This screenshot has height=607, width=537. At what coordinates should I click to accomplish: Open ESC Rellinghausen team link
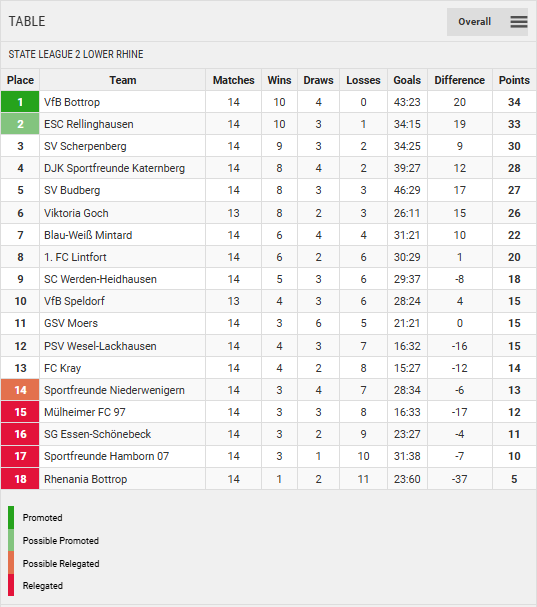pos(89,124)
